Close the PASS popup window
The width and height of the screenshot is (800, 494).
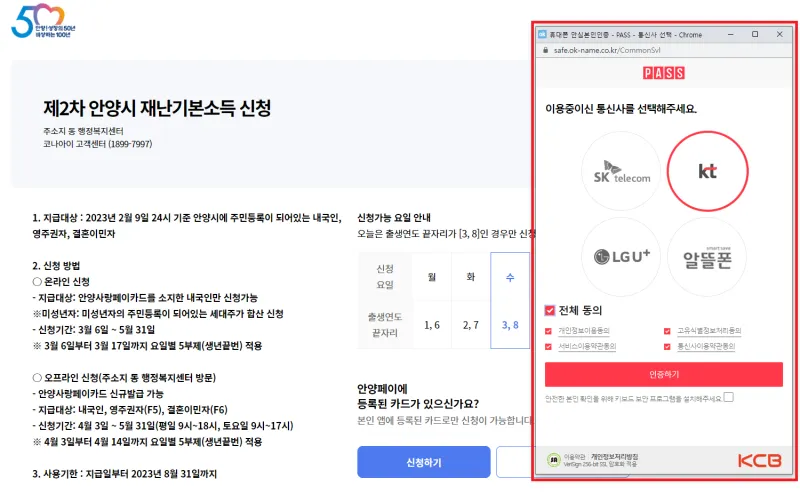click(780, 35)
